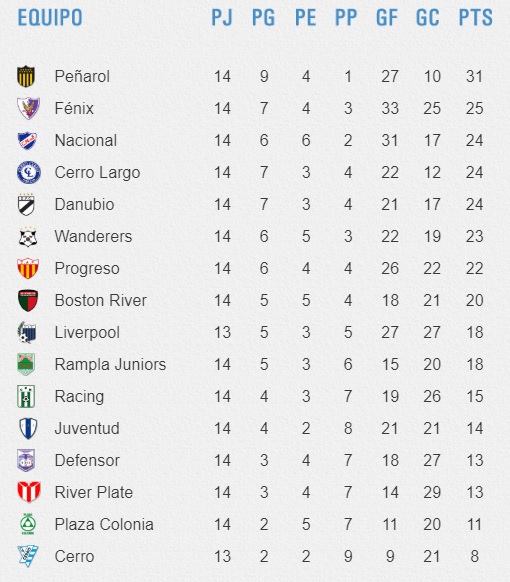Open the Rampla Juniors team link
Screen dimensions: 510x582
(110, 364)
